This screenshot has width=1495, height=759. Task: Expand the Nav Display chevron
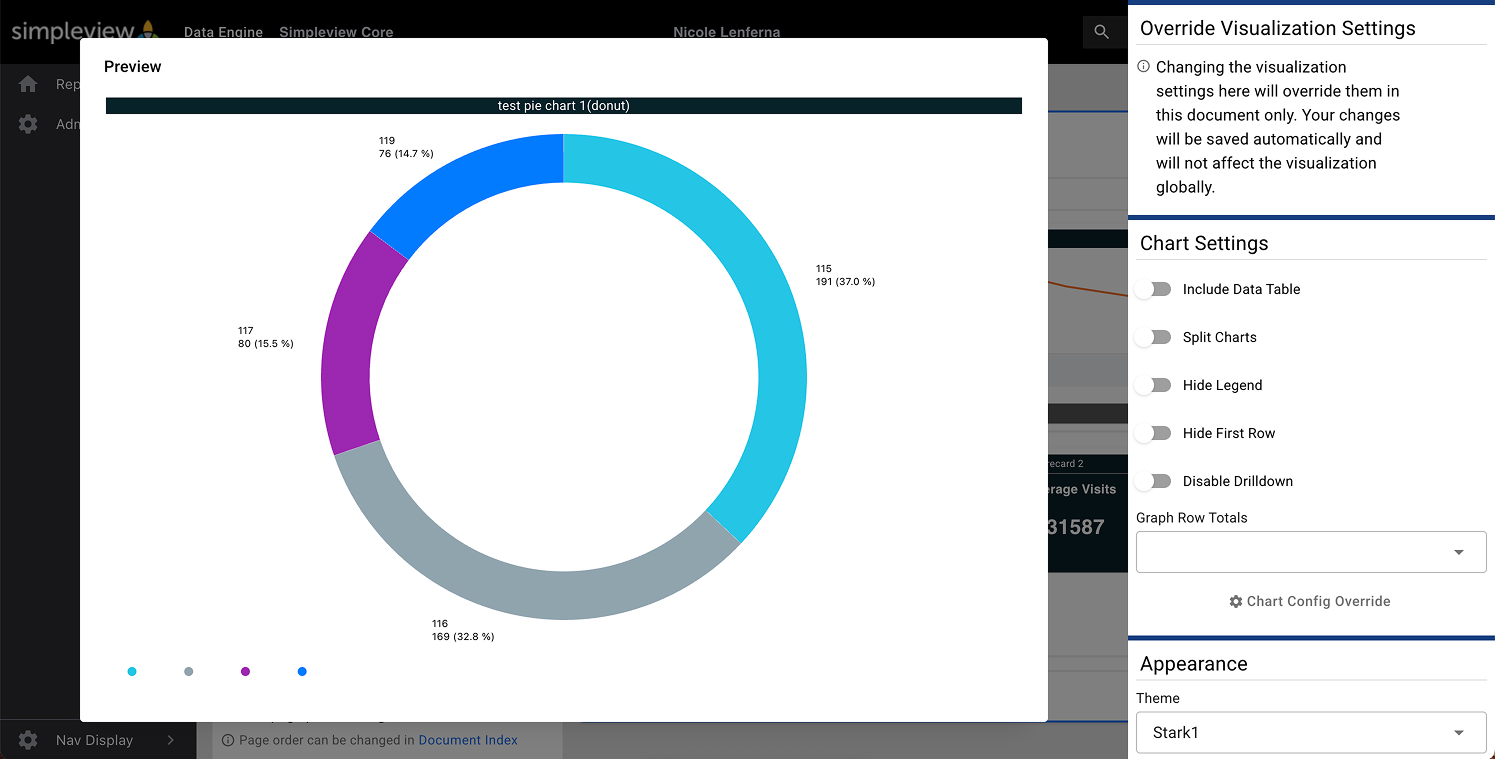click(x=168, y=740)
